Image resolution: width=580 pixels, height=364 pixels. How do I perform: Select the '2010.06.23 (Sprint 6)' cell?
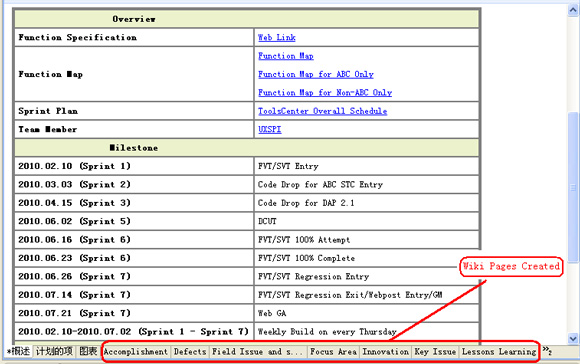pyautogui.click(x=134, y=258)
